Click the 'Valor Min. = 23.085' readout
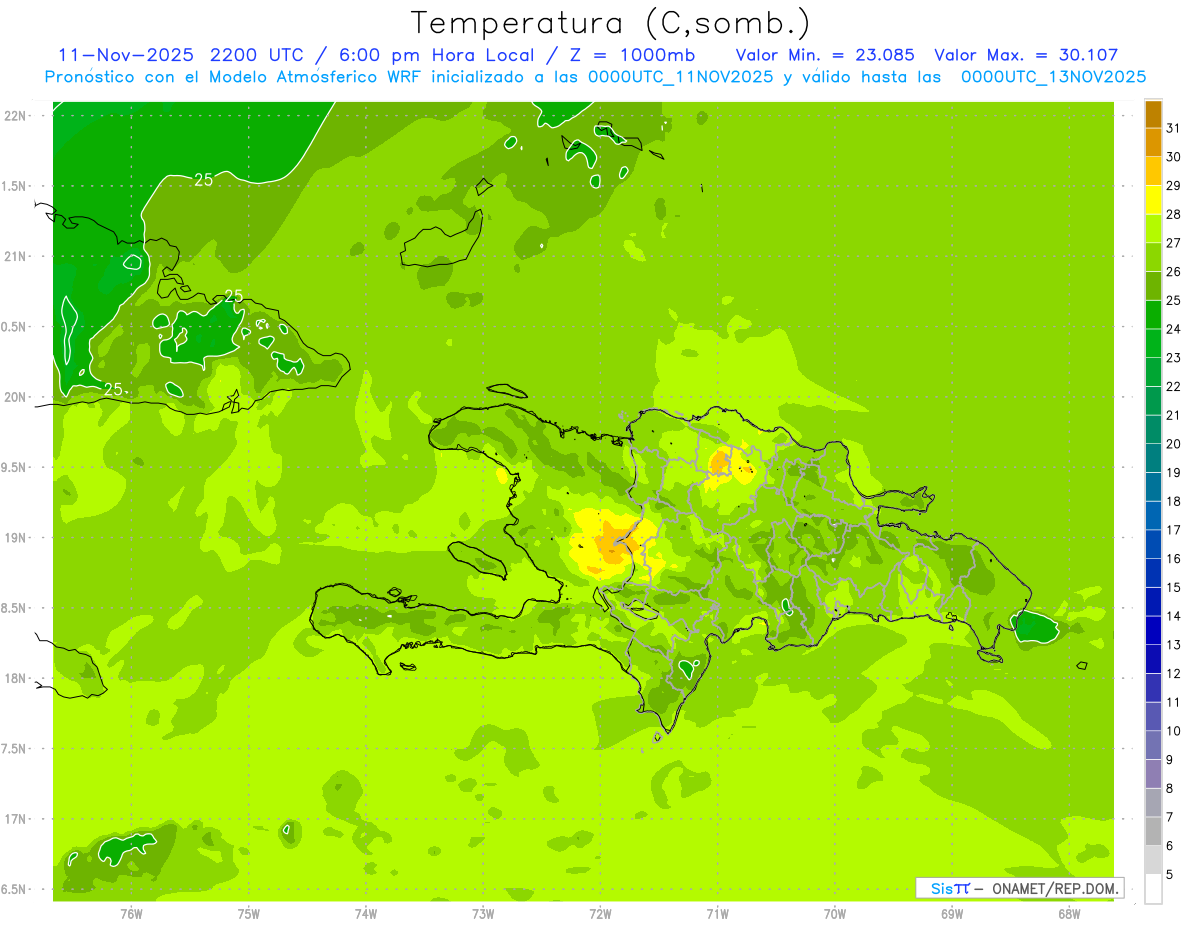Viewport: 1200px width, 927px height. (x=825, y=55)
